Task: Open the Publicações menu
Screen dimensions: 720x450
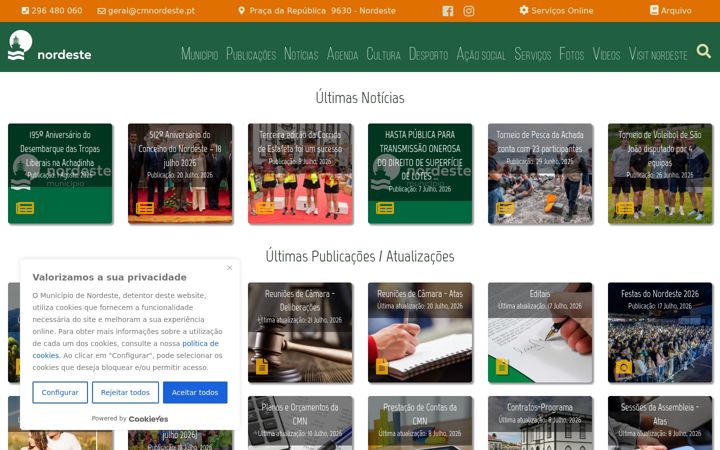Action: point(251,54)
